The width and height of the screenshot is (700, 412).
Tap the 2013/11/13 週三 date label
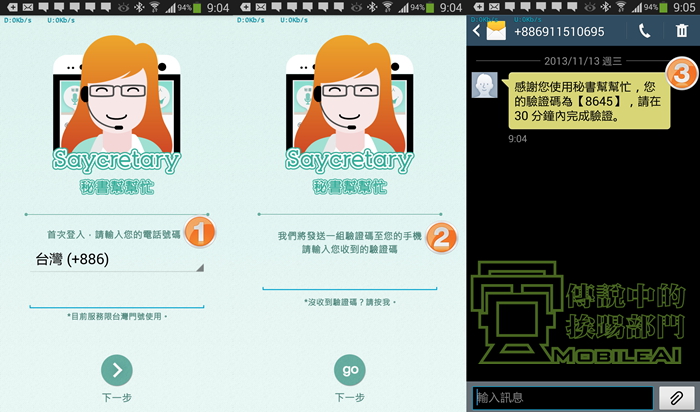[x=583, y=61]
